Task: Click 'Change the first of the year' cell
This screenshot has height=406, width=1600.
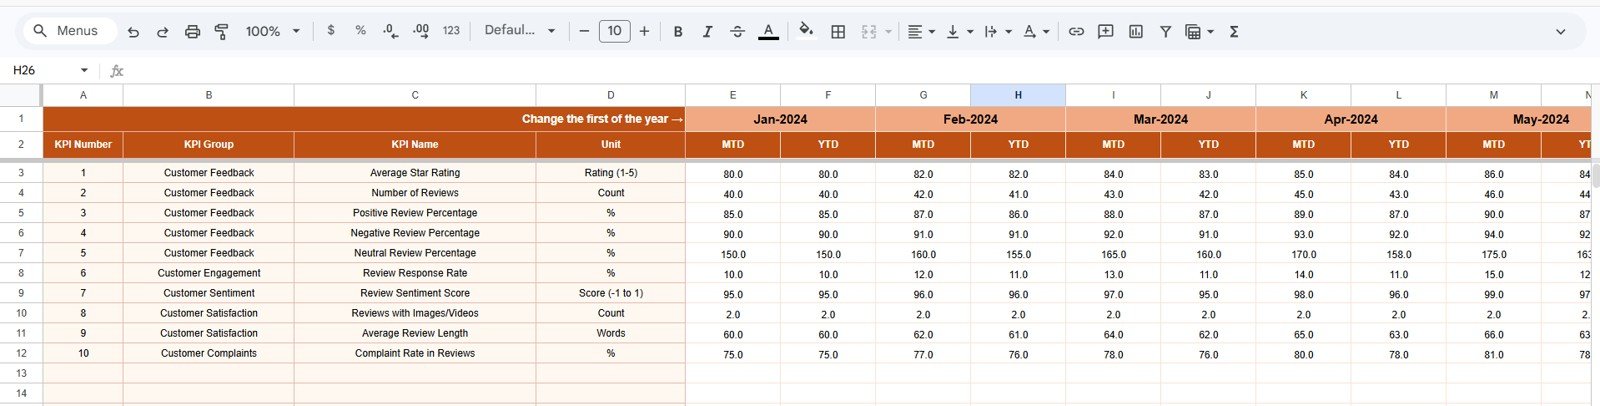Action: [x=364, y=119]
